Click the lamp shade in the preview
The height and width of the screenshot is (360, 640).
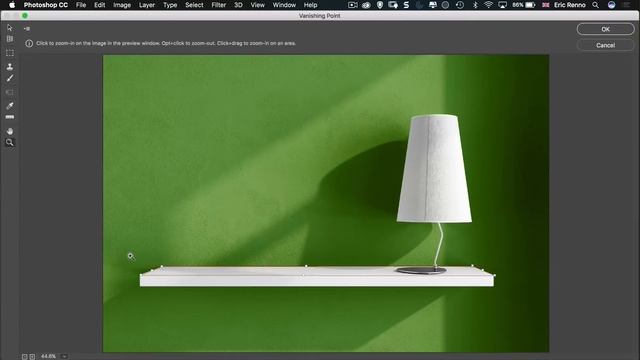pyautogui.click(x=434, y=168)
